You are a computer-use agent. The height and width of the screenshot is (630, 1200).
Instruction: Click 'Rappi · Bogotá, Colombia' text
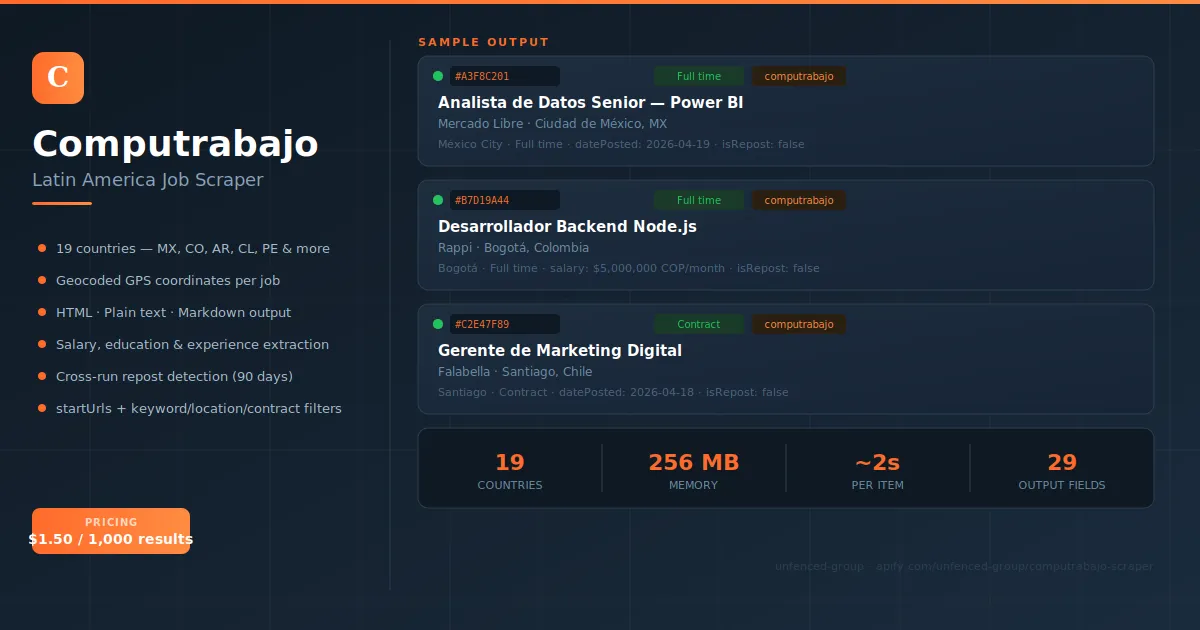513,248
